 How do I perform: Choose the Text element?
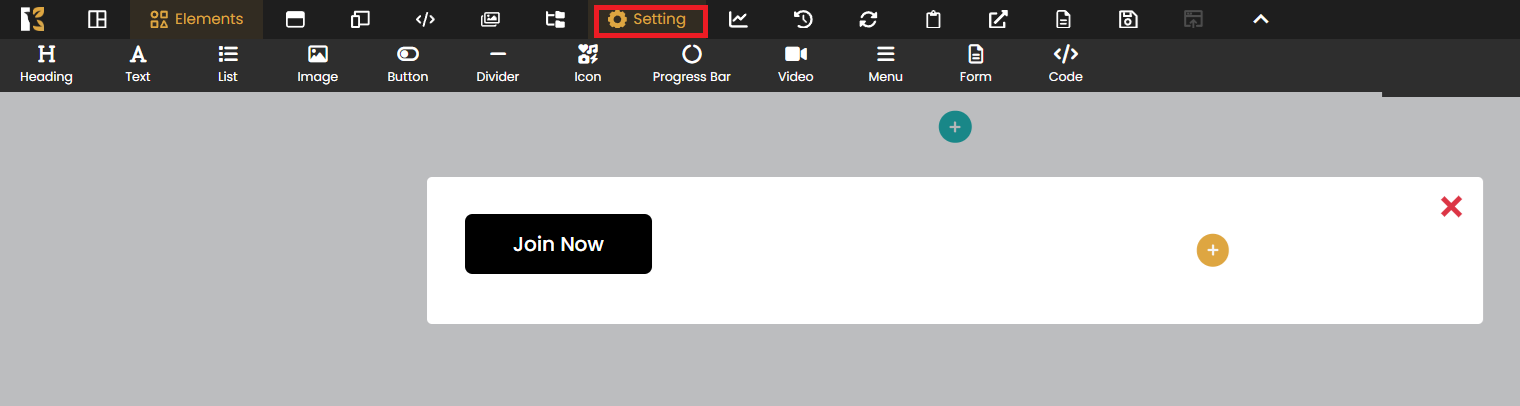click(x=138, y=64)
